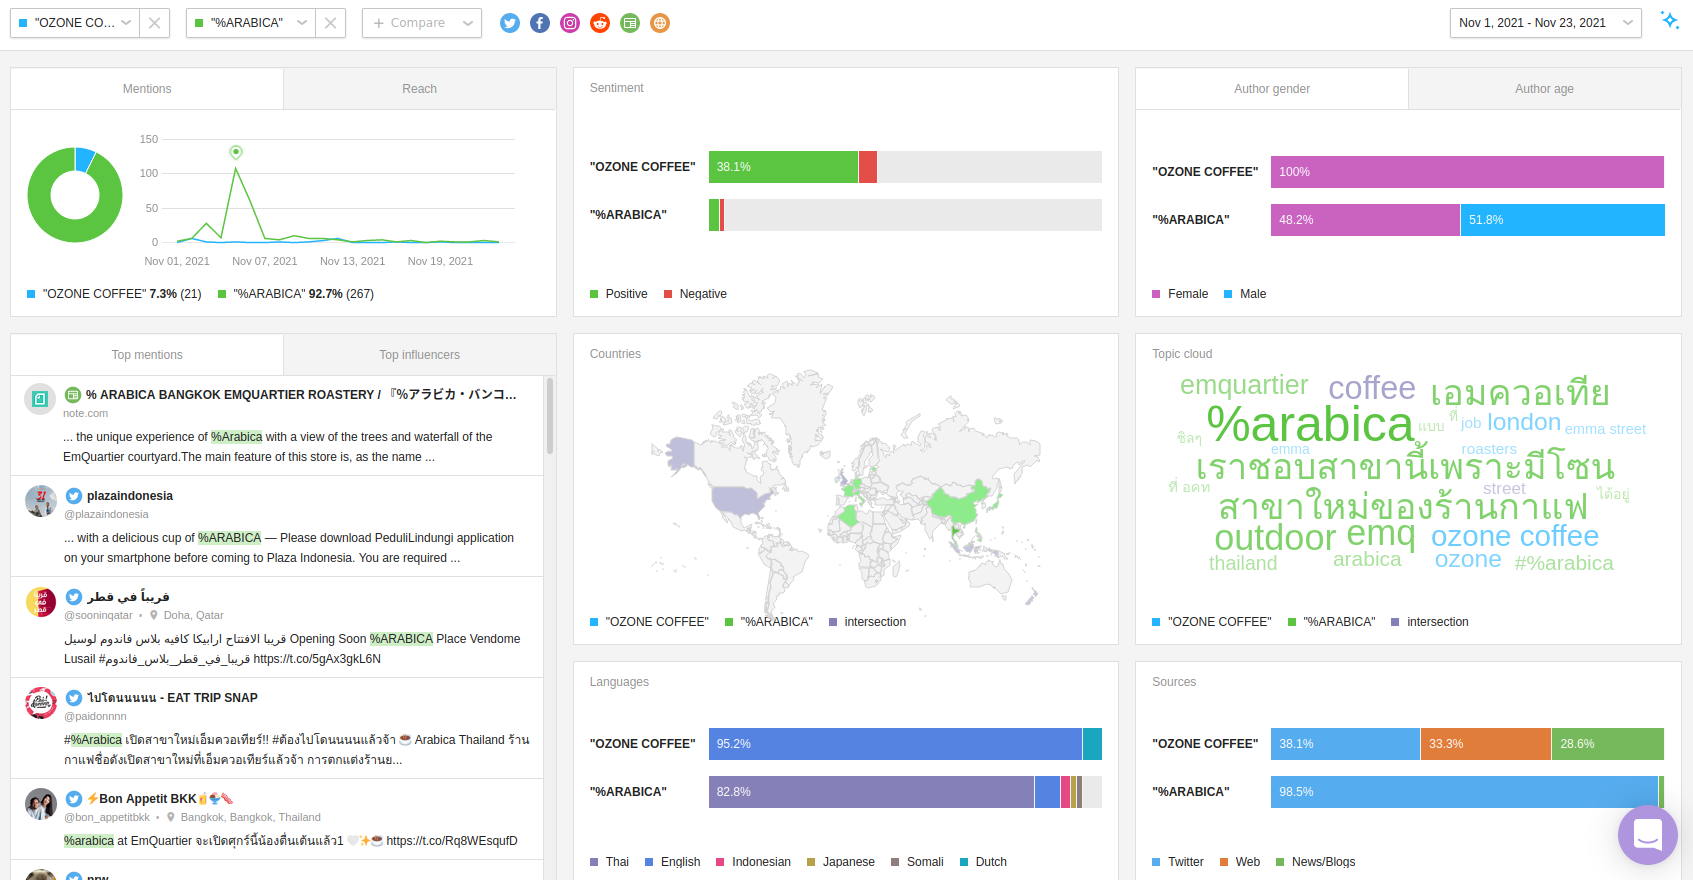Toggle "%ARABICA" 92.7% legend in Mentions chart
This screenshot has width=1693, height=880.
click(x=296, y=294)
